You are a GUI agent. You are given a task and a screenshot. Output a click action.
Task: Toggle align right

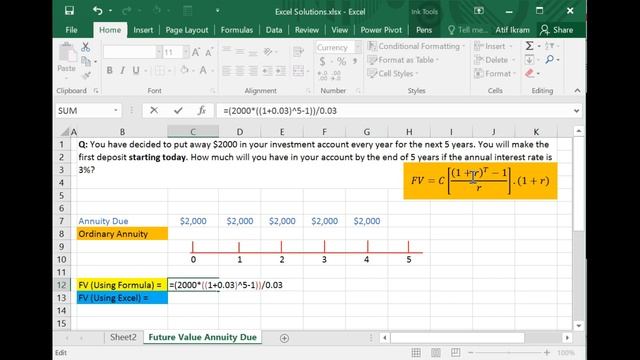pyautogui.click(x=253, y=71)
